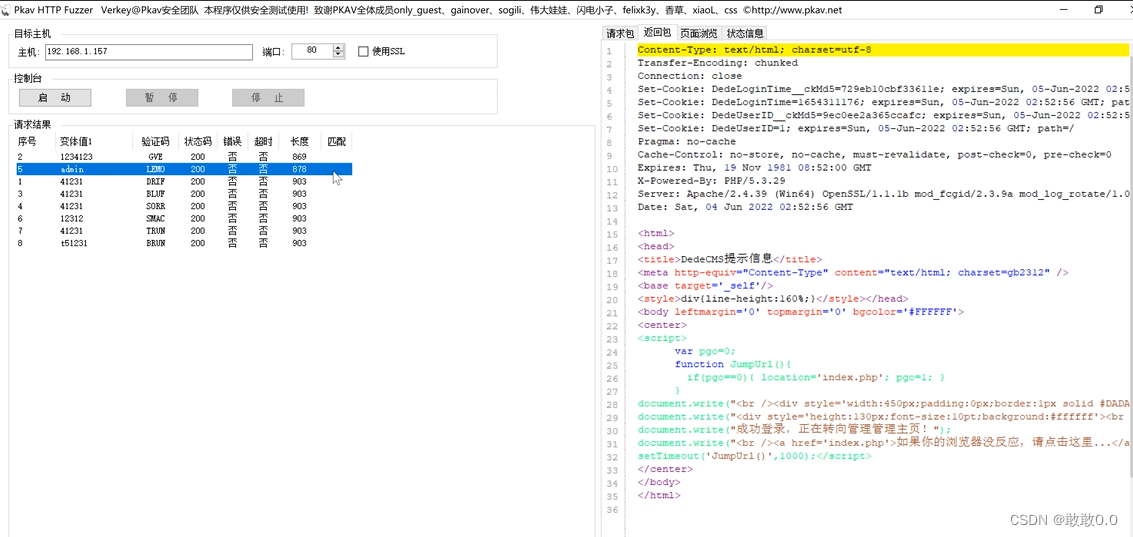Click the Cache-Control response header line
Viewport: 1133px width, 537px height.
(874, 155)
